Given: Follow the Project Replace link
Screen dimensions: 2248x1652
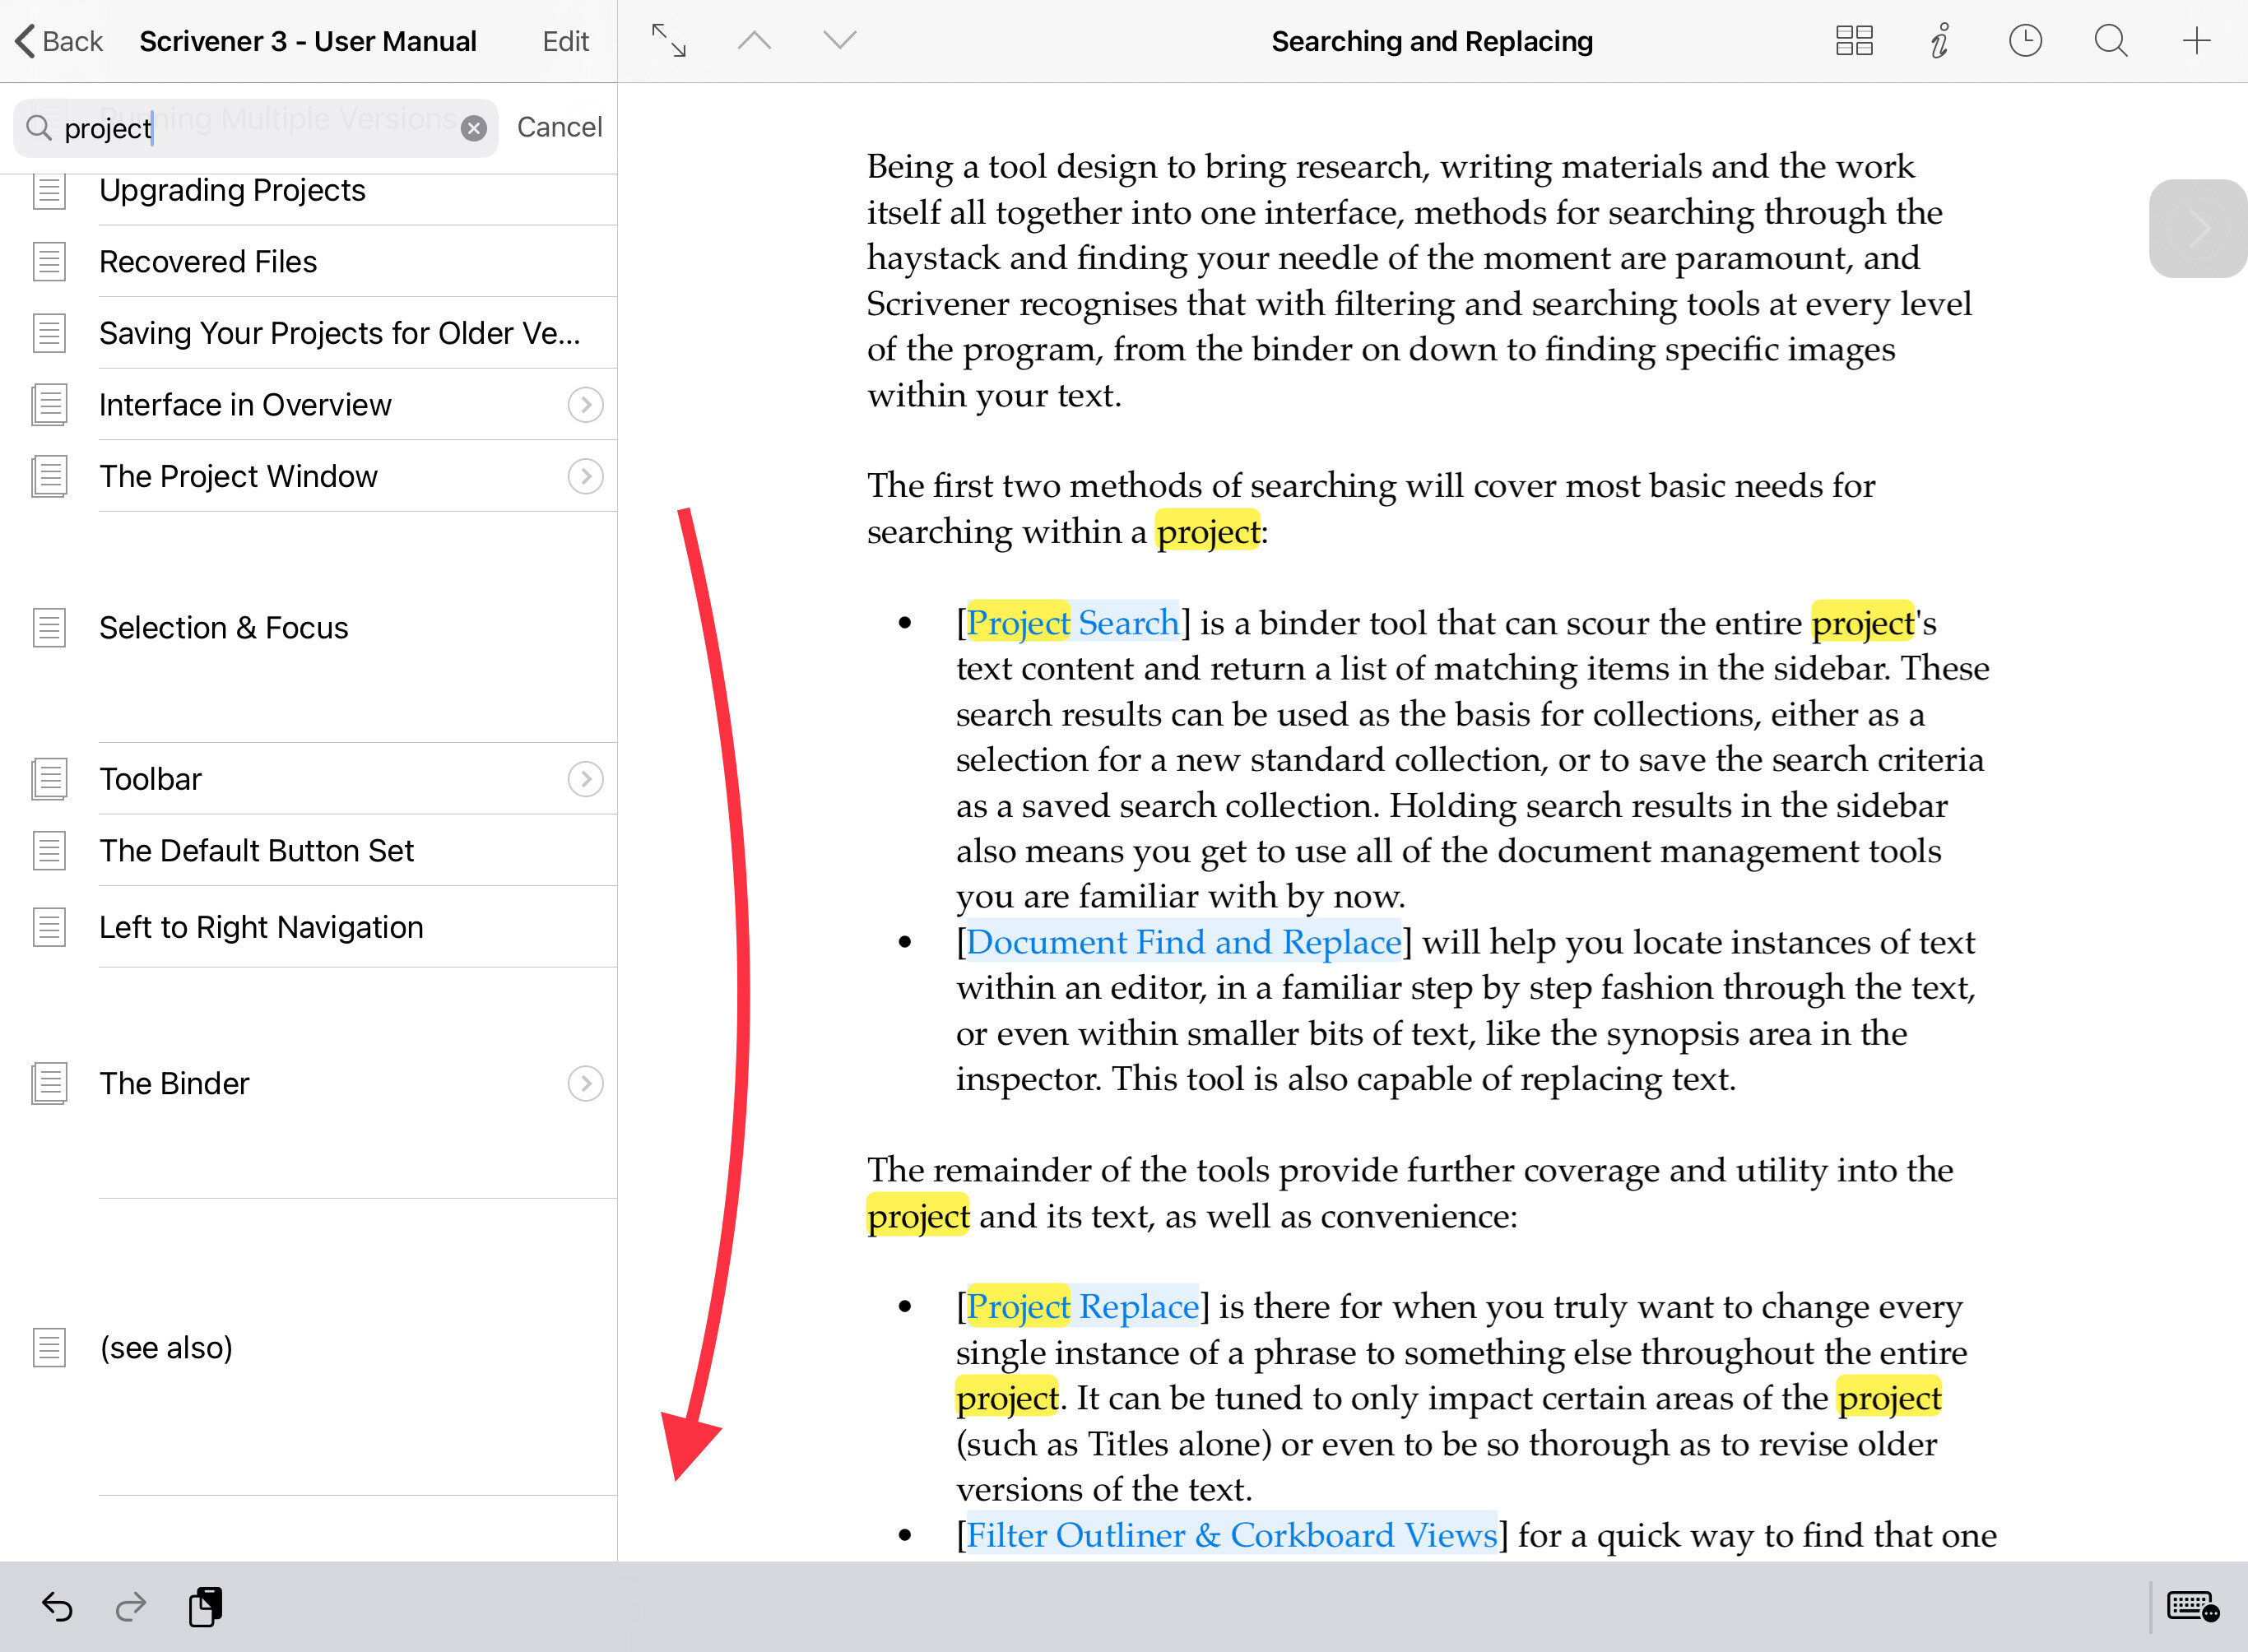Looking at the screenshot, I should [x=1082, y=1306].
